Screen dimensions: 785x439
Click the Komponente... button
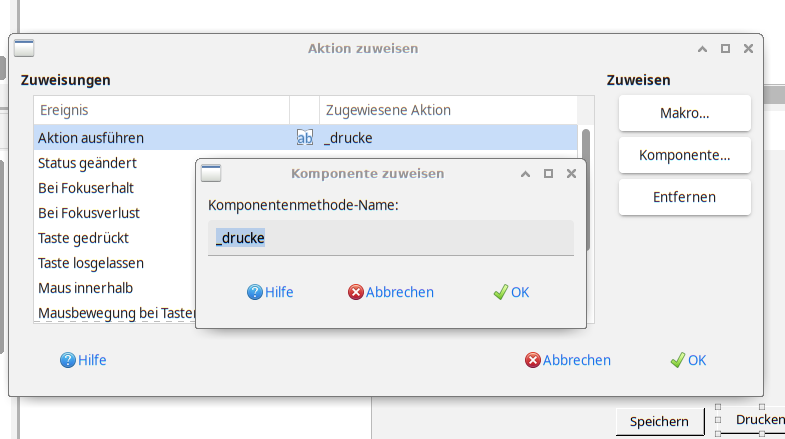[684, 155]
